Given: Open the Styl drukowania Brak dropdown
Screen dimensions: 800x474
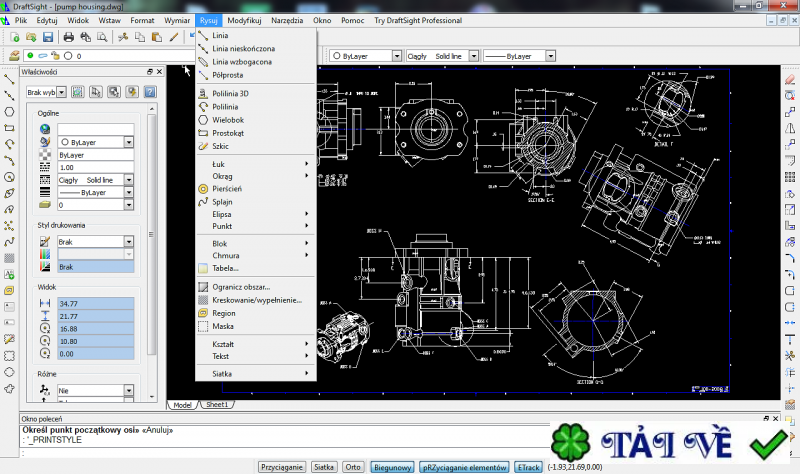Looking at the screenshot, I should [x=129, y=241].
